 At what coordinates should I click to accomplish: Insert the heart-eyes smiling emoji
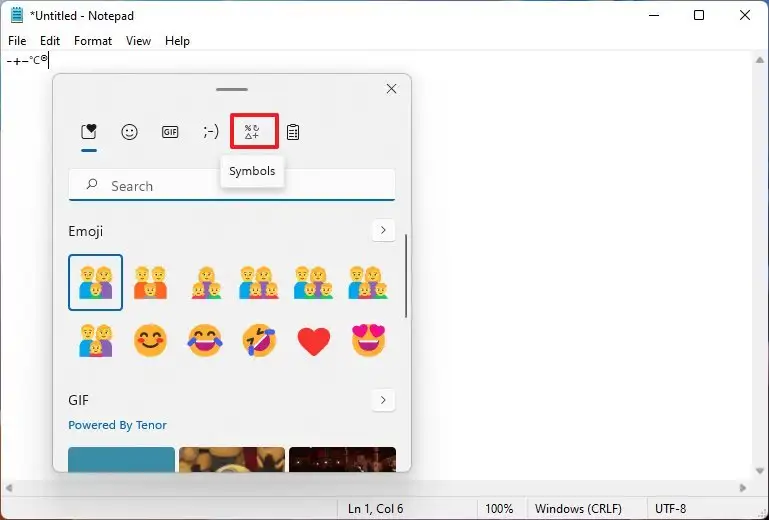368,339
